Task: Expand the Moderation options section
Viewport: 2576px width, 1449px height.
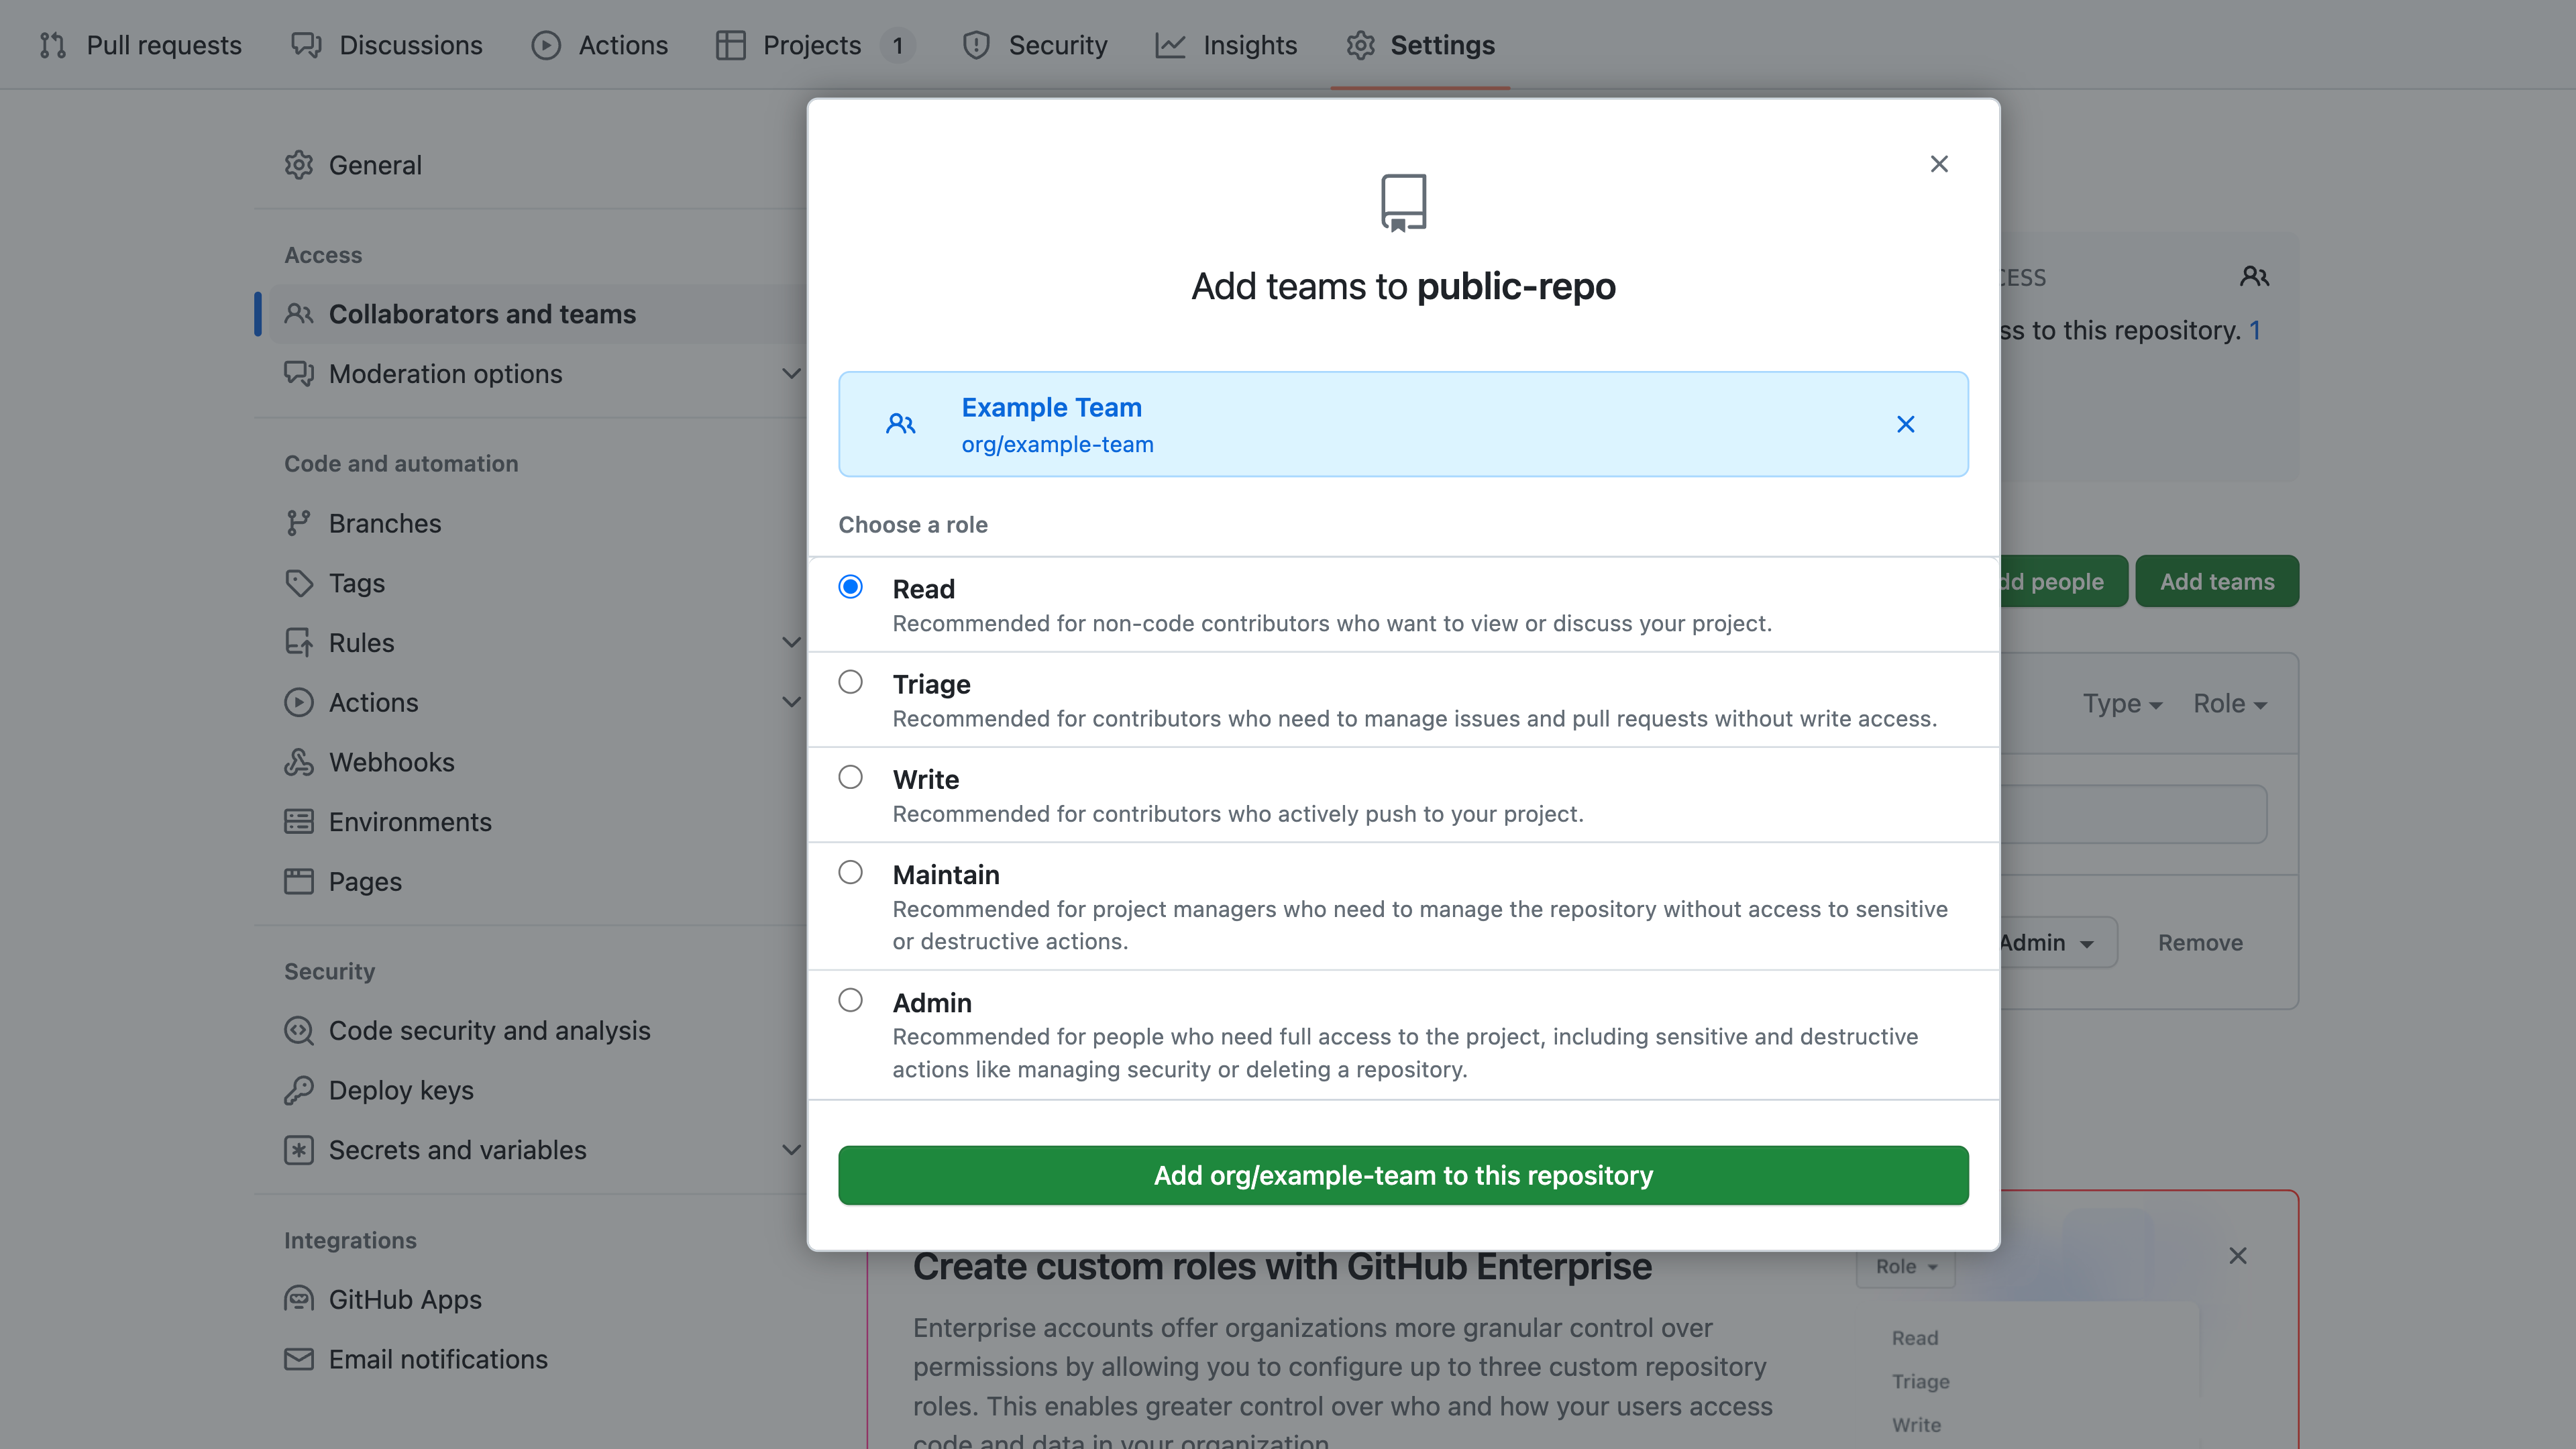Action: coord(791,373)
